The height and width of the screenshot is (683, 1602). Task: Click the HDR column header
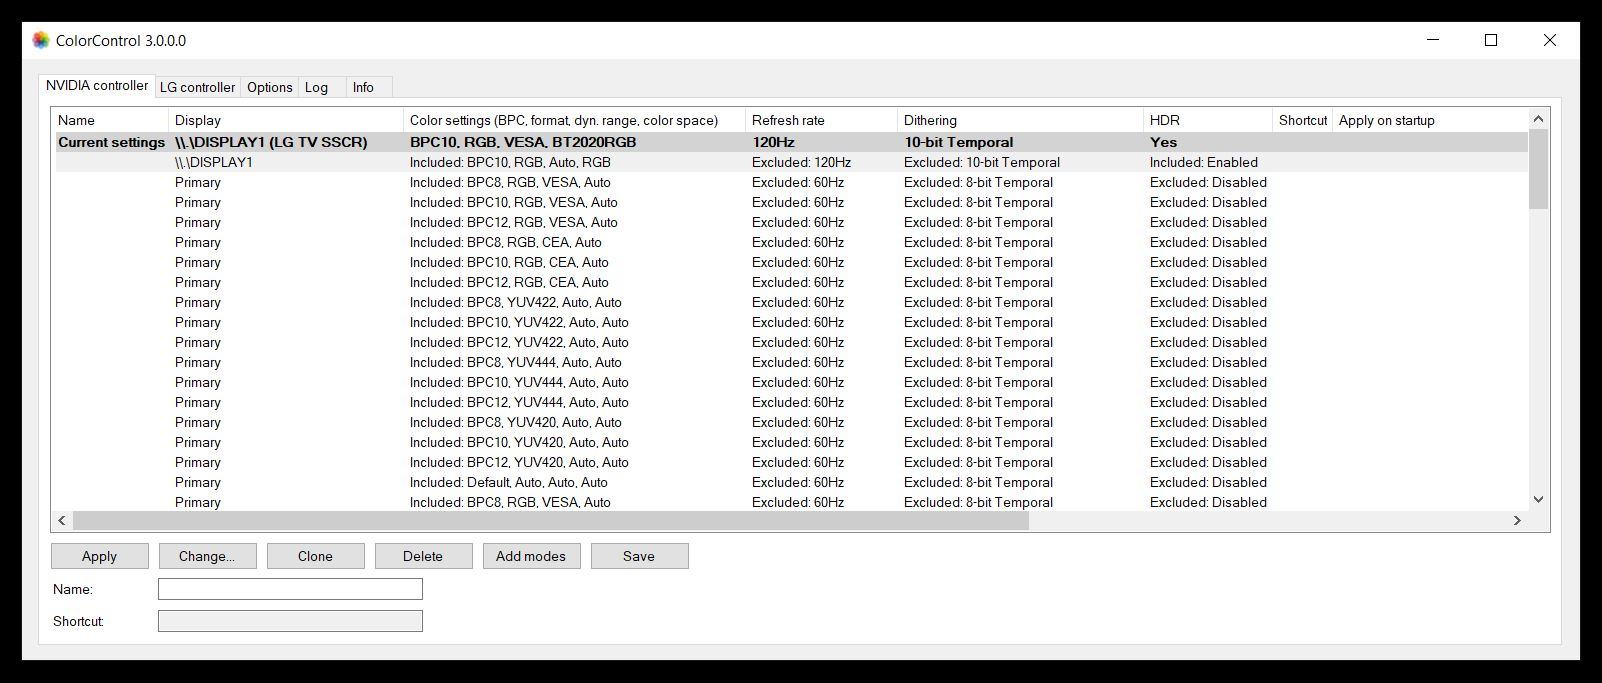point(1207,120)
